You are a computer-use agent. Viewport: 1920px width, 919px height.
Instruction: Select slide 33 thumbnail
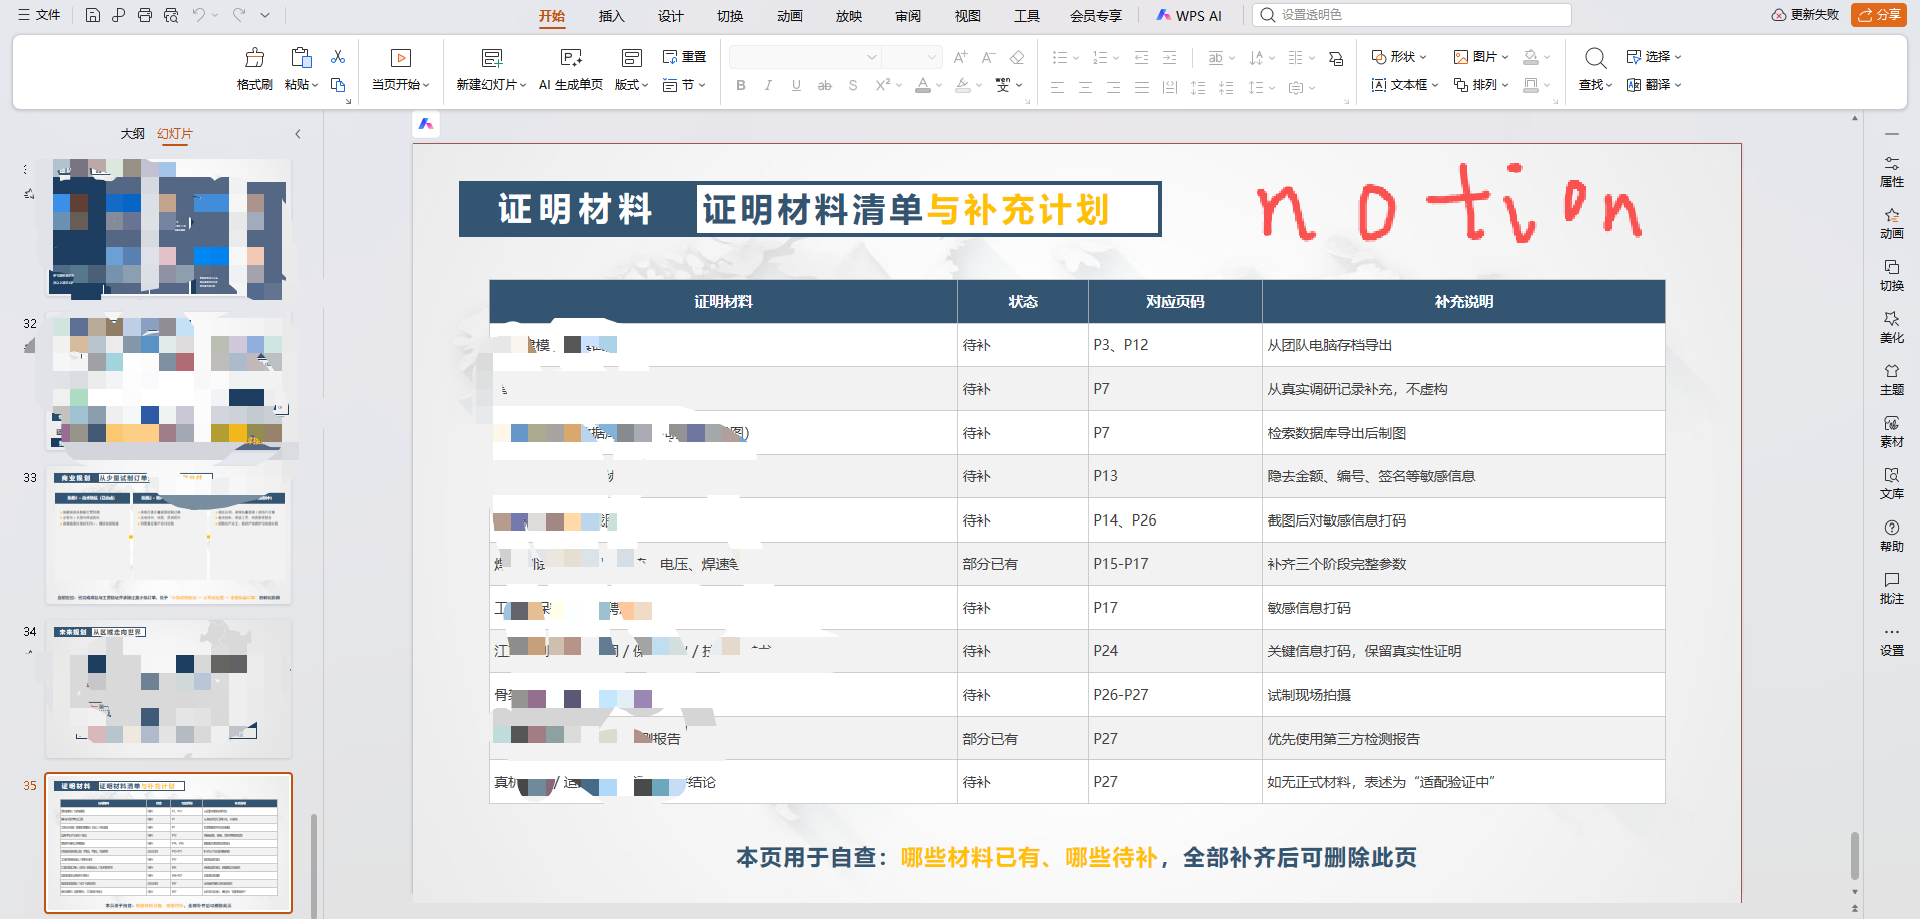pyautogui.click(x=169, y=537)
